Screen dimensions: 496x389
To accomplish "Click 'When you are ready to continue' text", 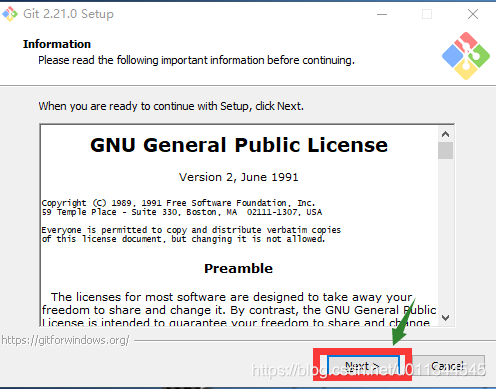I will (x=171, y=106).
